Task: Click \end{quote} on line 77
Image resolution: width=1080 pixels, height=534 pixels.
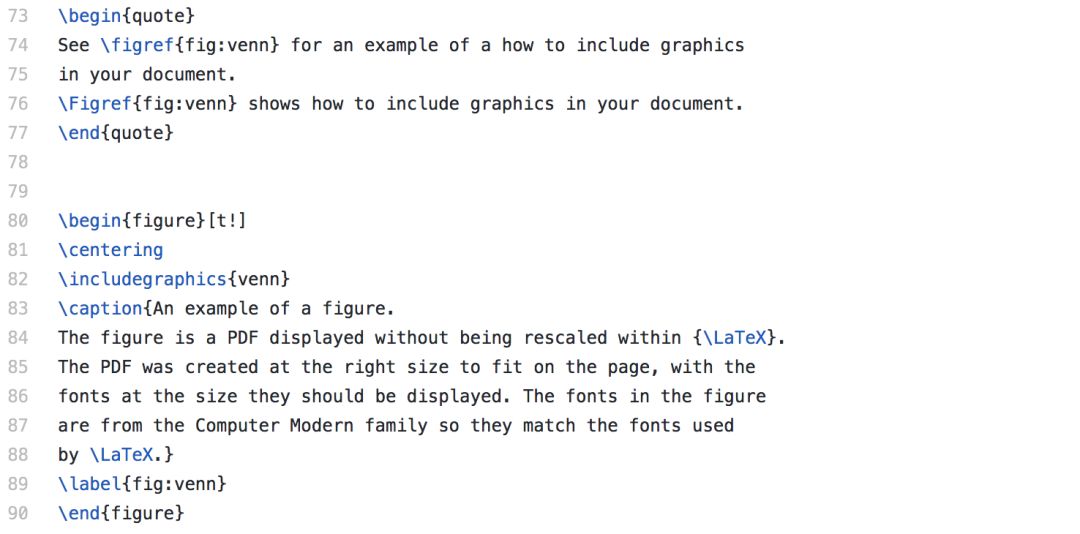Action: (116, 133)
